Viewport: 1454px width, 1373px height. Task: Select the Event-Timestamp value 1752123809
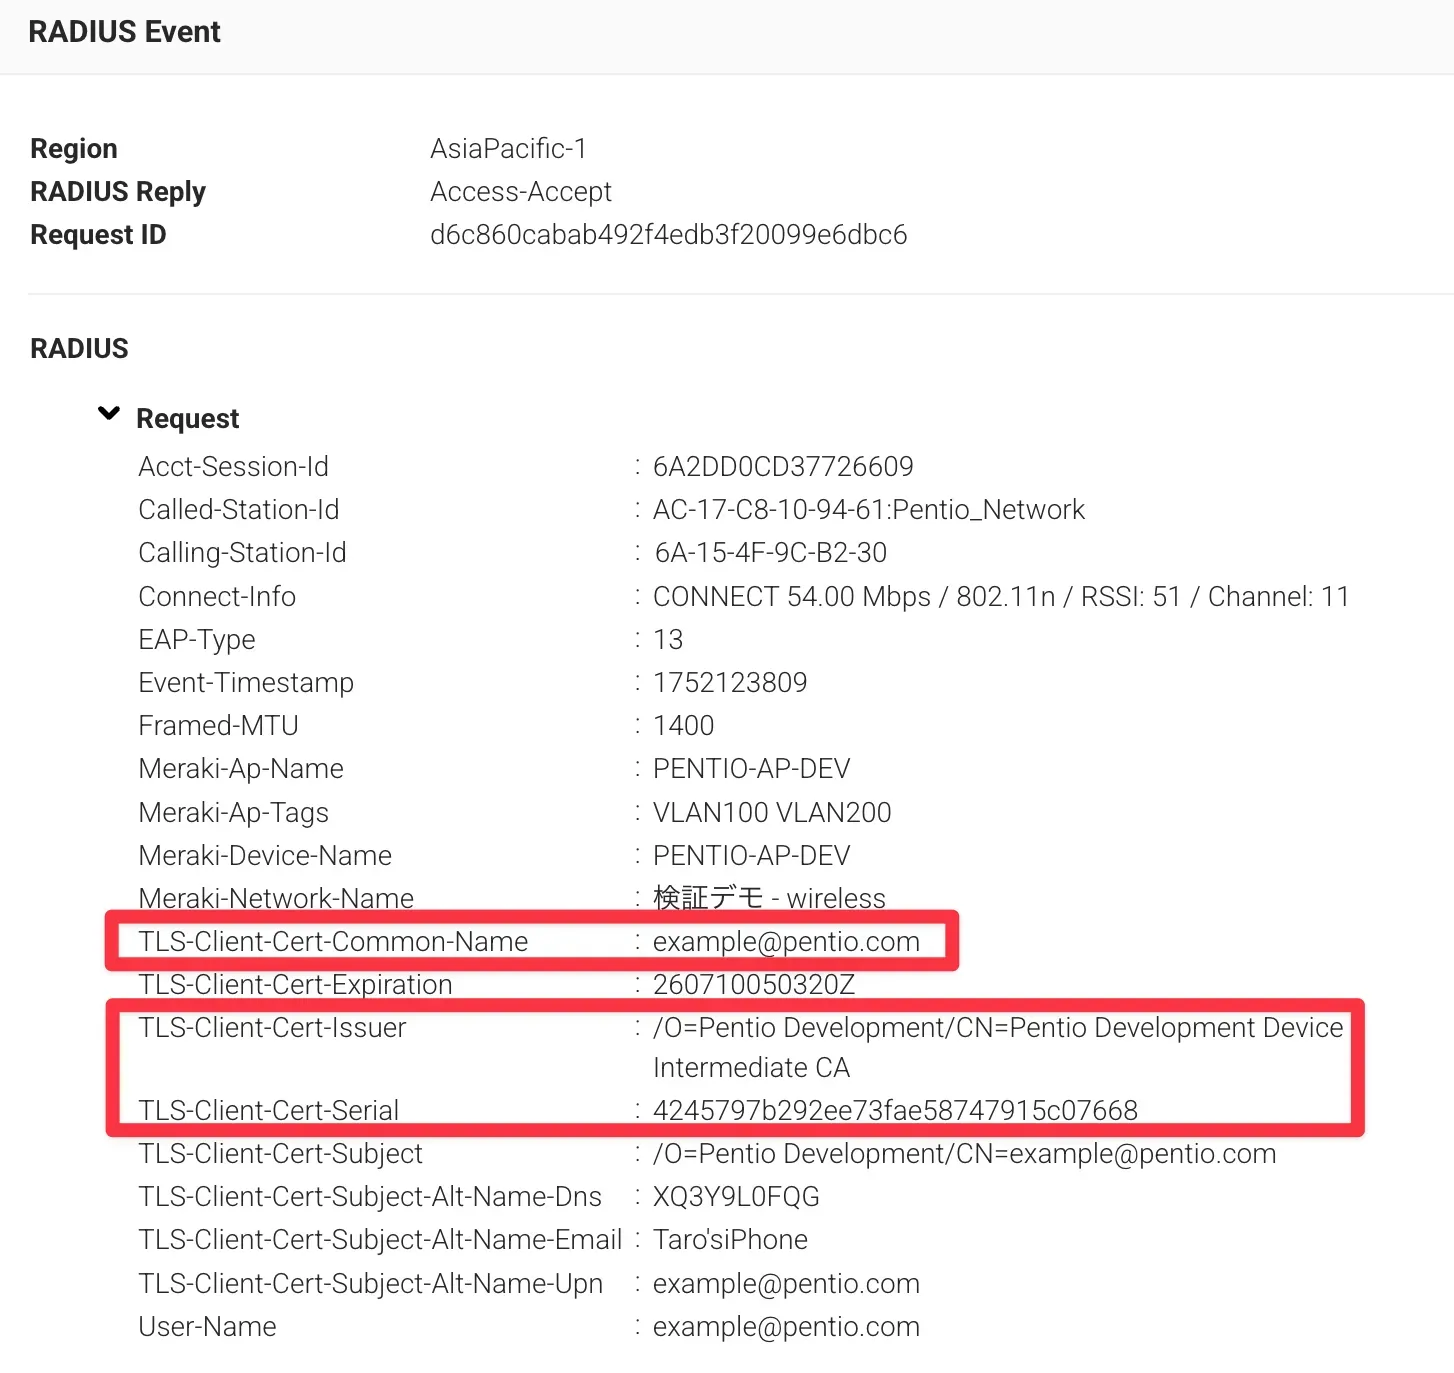click(729, 683)
